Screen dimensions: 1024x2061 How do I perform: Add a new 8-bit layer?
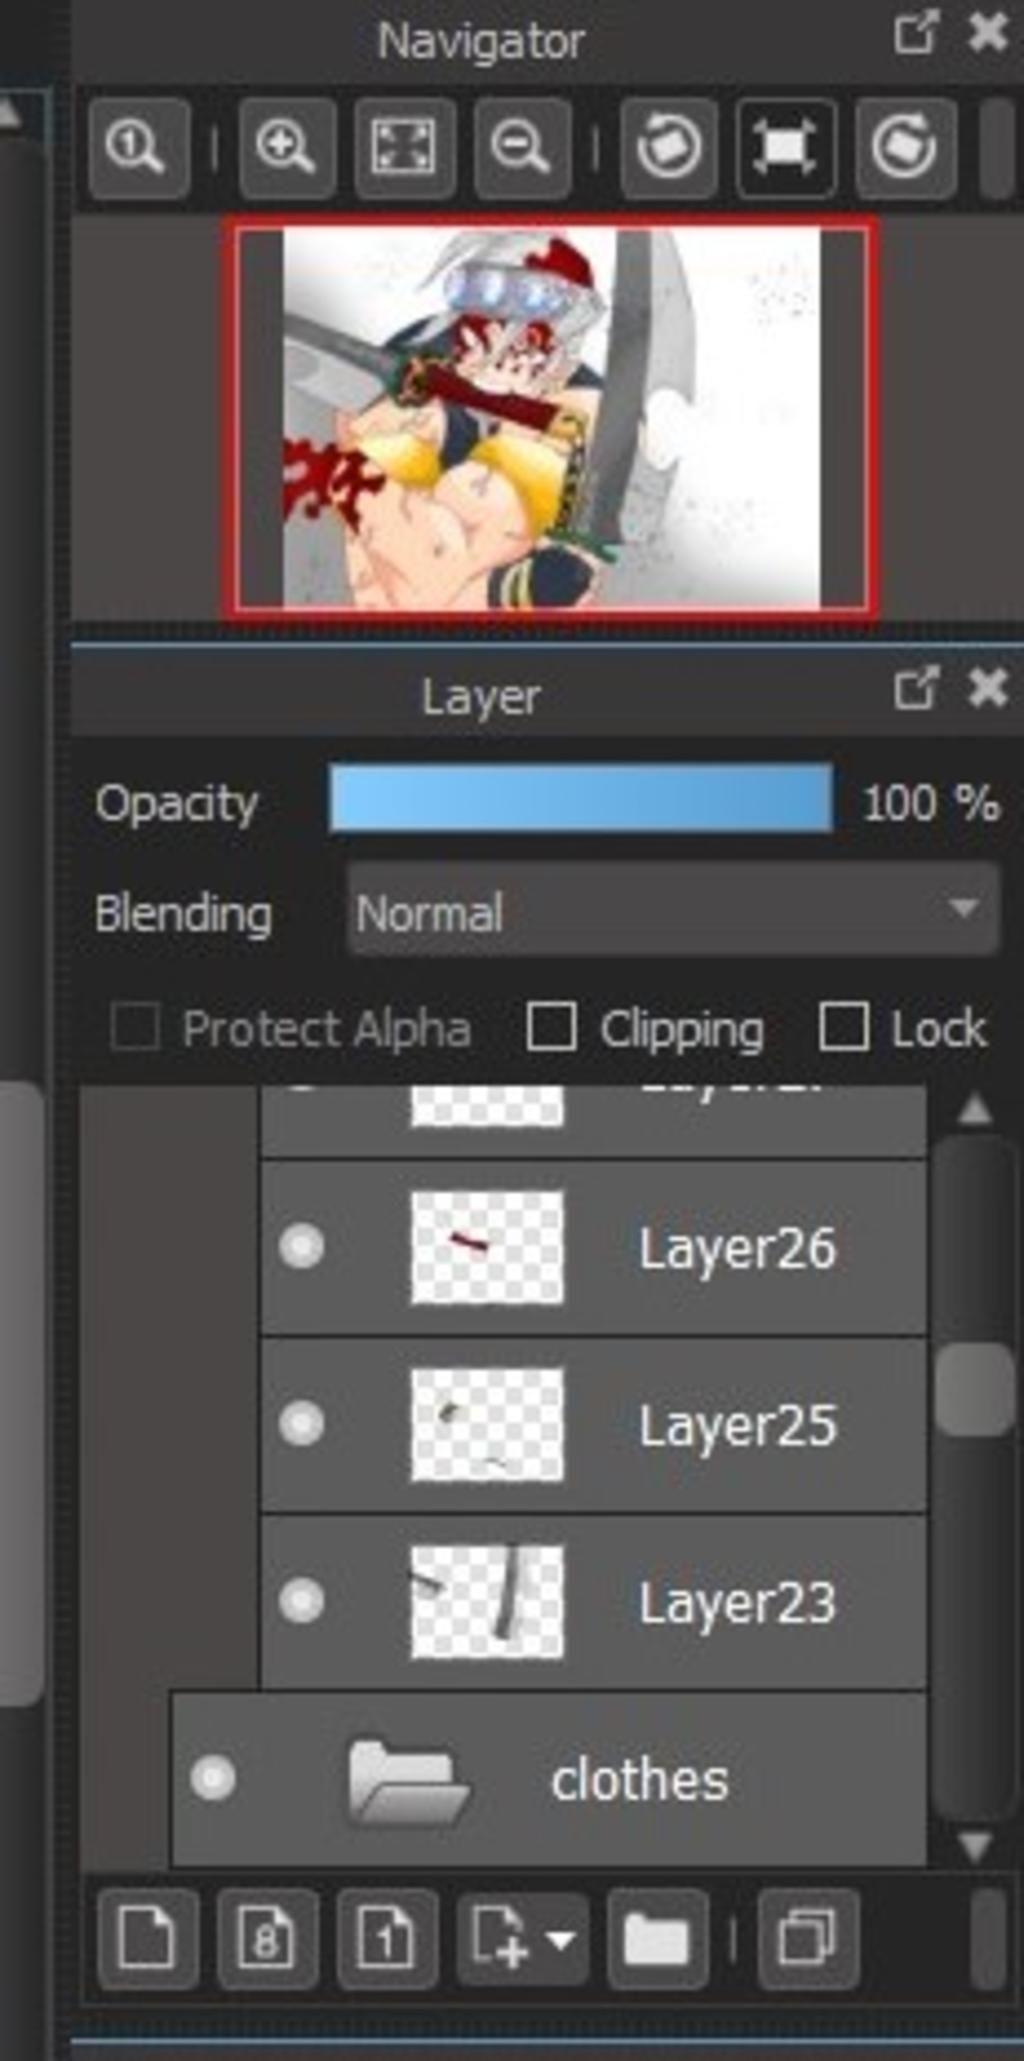pyautogui.click(x=266, y=1938)
